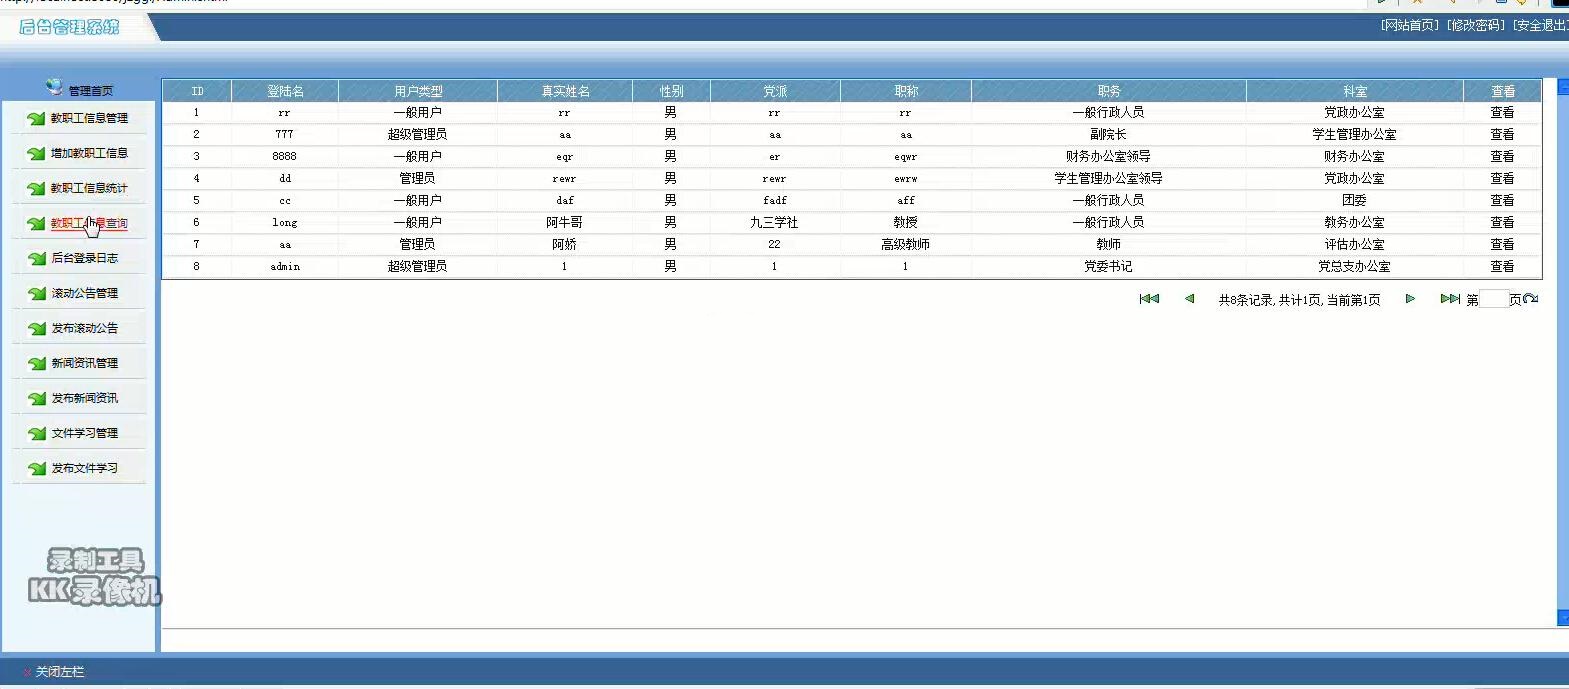Screen dimensions: 1569x689
Task: Click 查看 in the long row
Action: (1502, 222)
